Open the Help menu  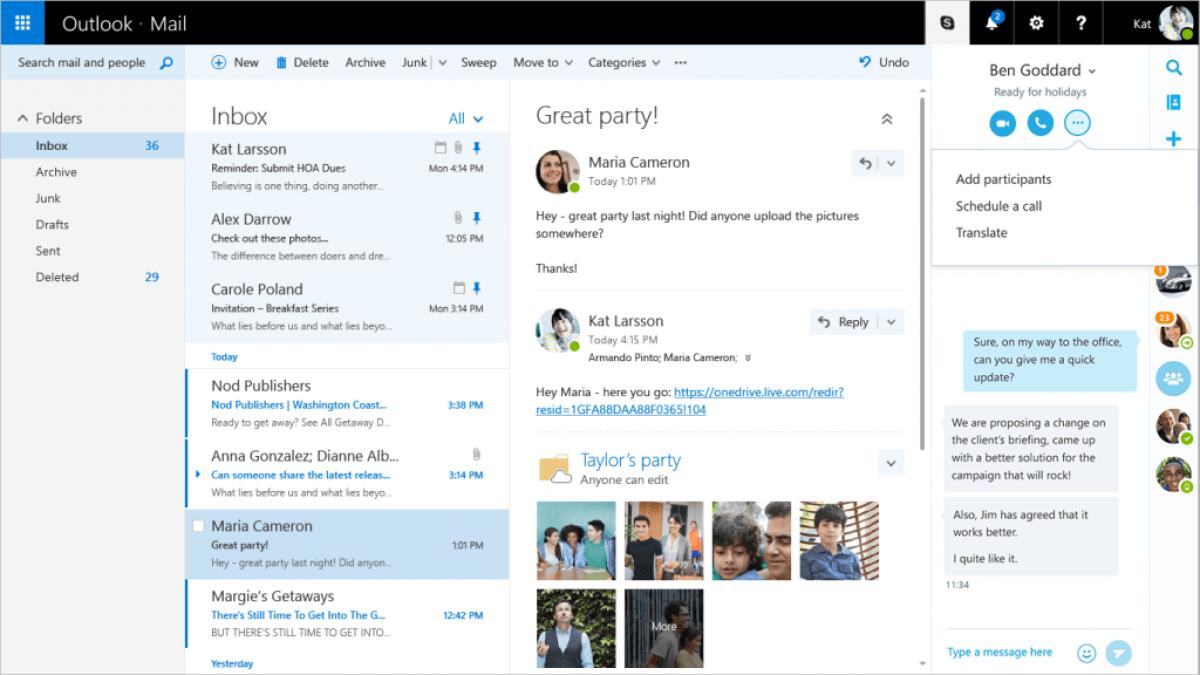click(x=1081, y=23)
